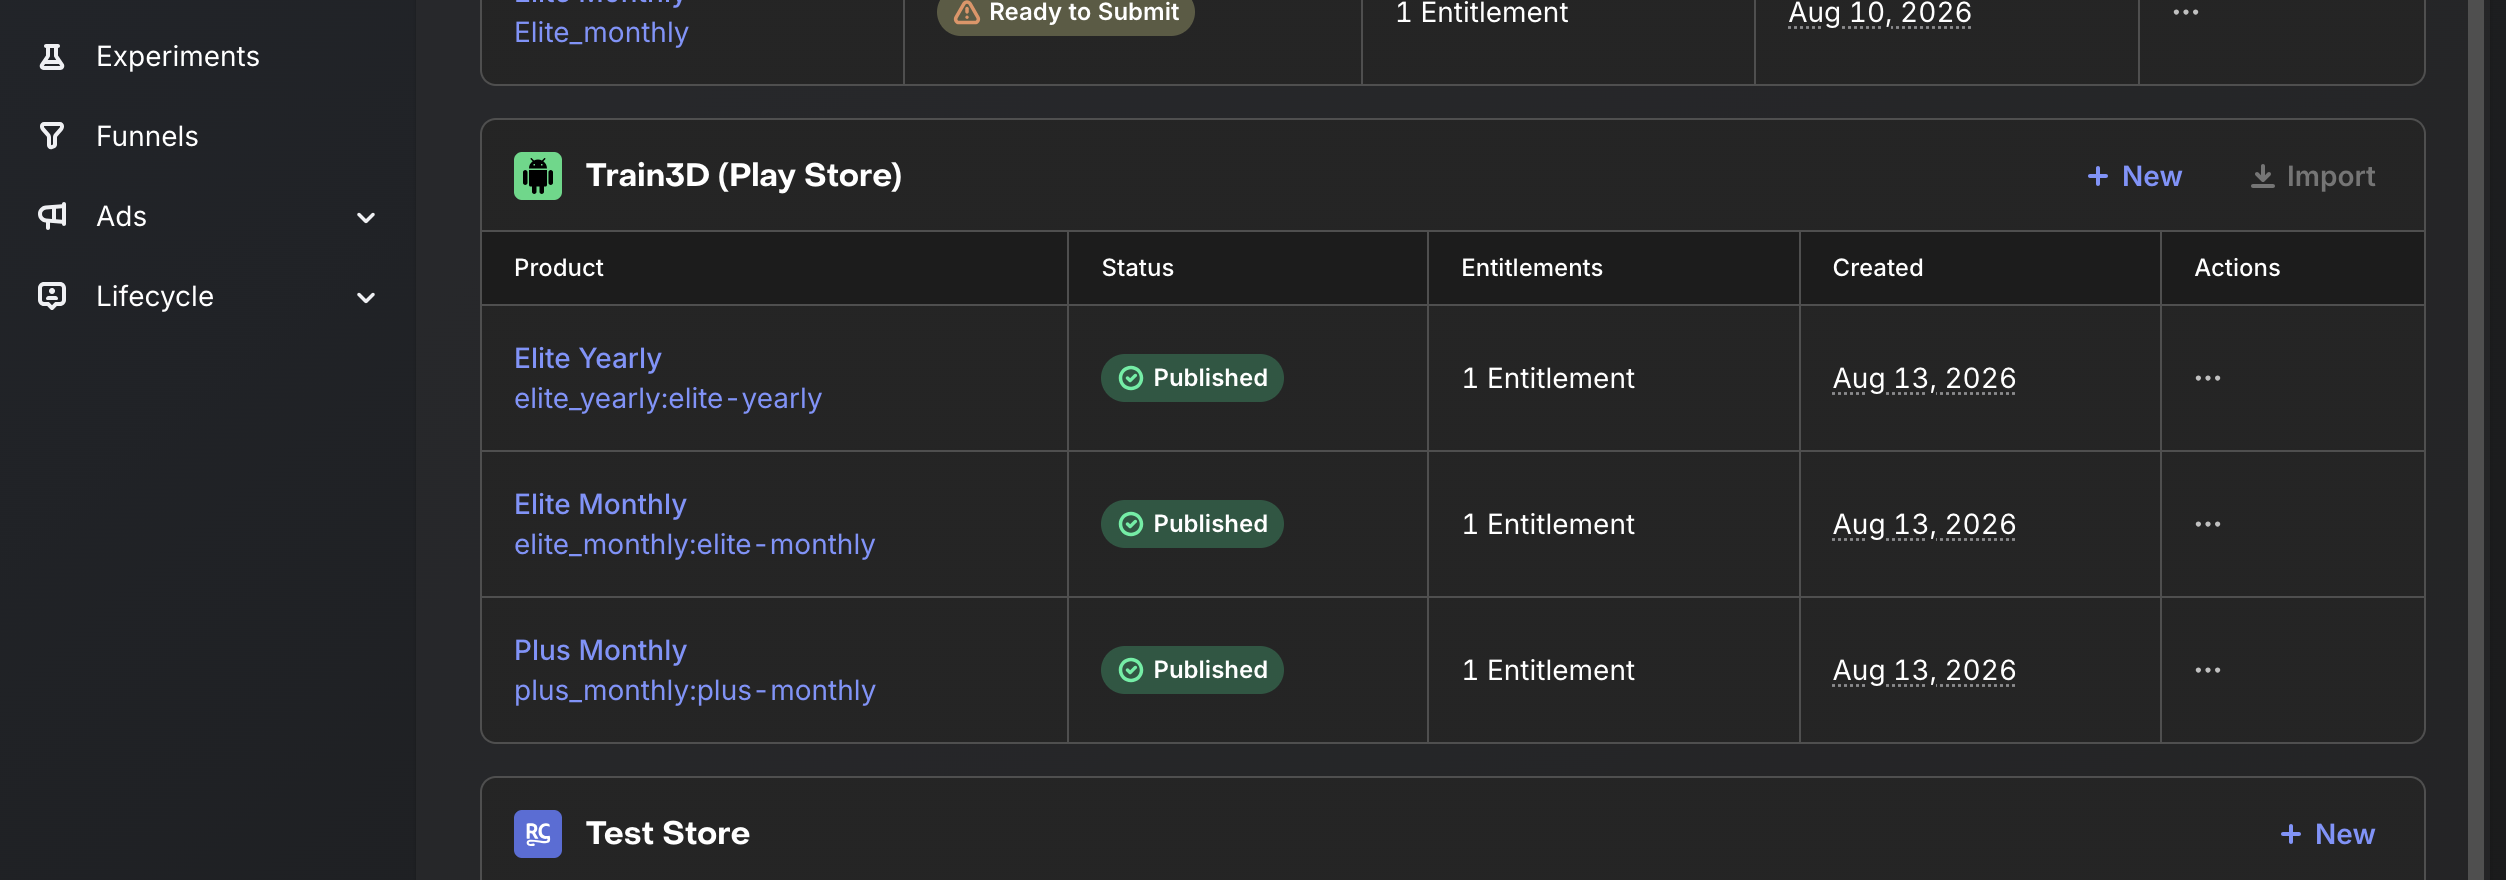Click the 1 Entitlement cell for Elite Monthly Play Store
This screenshot has width=2506, height=880.
1548,524
